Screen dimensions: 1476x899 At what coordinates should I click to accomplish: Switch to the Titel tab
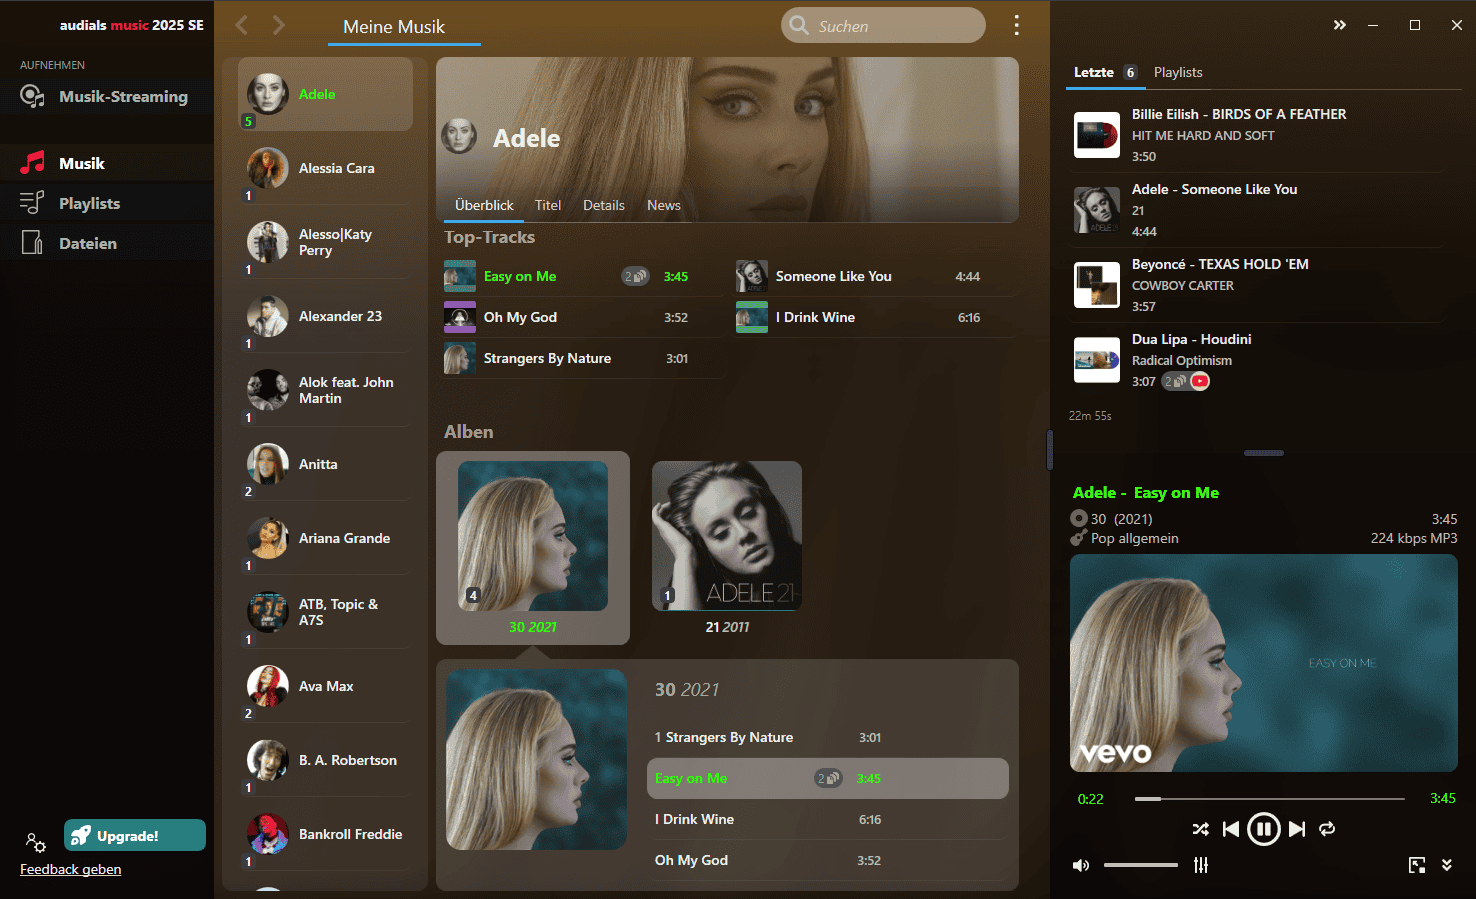548,205
